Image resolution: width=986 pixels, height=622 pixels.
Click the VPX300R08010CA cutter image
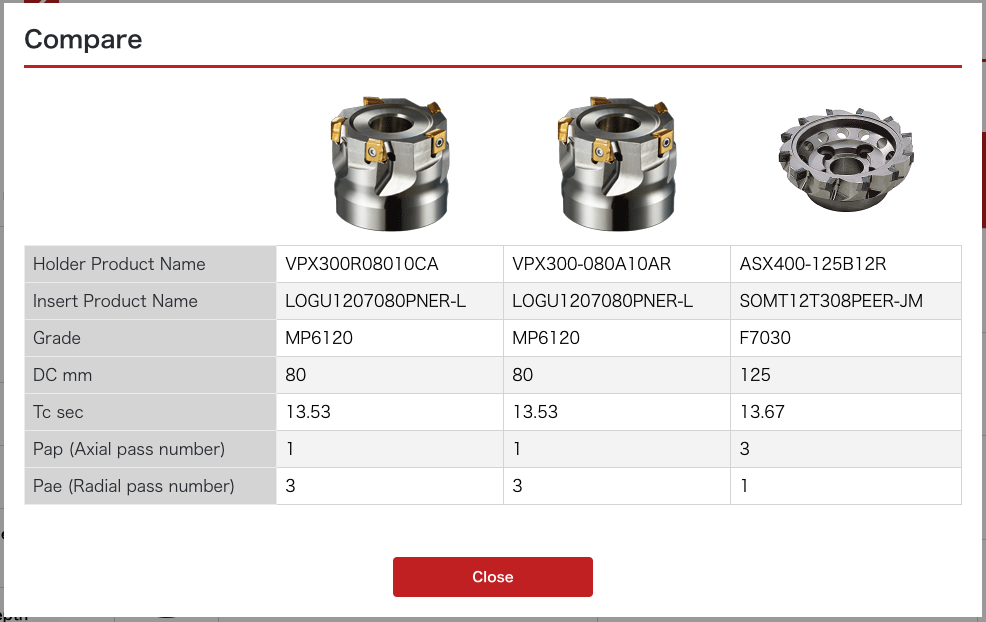click(x=390, y=164)
